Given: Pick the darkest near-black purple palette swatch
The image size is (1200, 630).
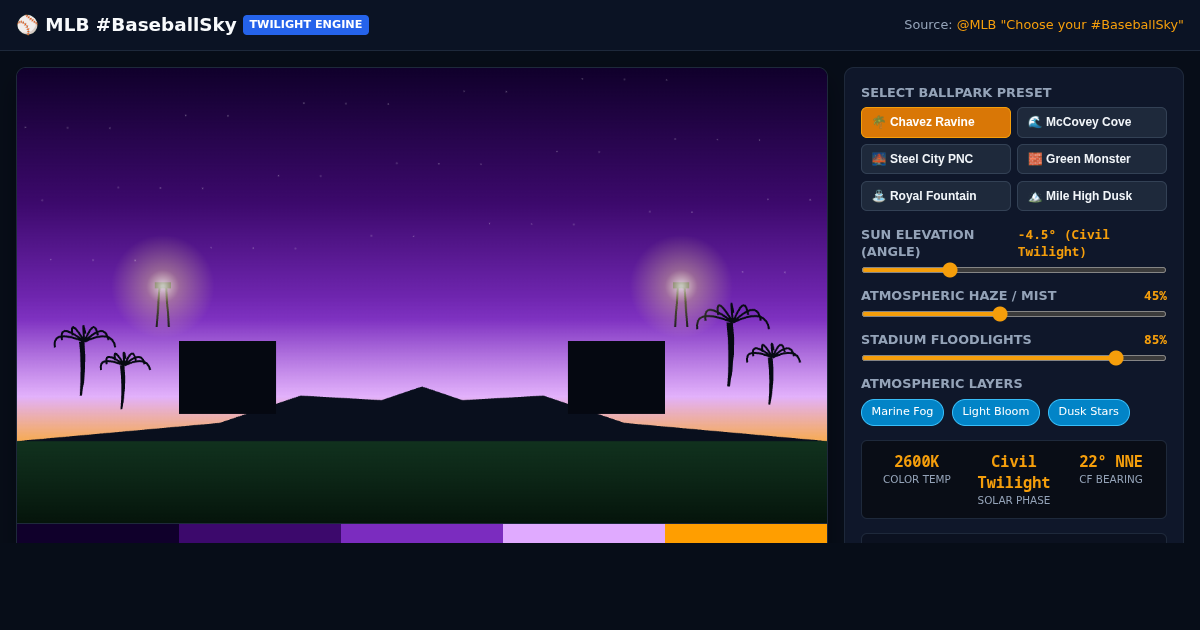Looking at the screenshot, I should click(x=98, y=533).
